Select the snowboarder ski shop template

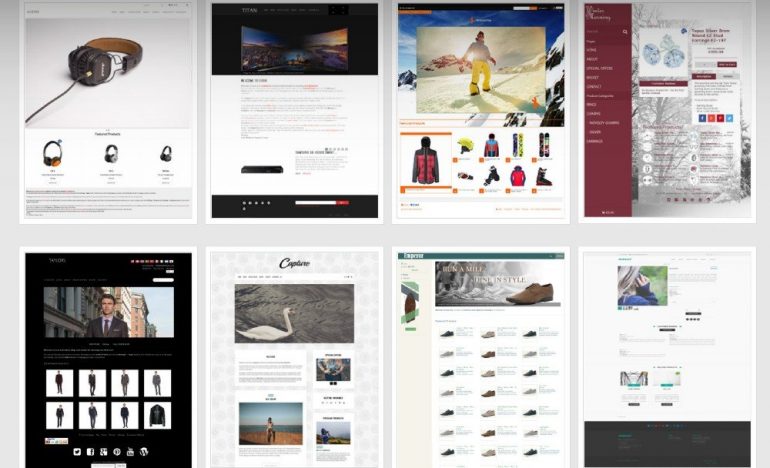tap(479, 112)
